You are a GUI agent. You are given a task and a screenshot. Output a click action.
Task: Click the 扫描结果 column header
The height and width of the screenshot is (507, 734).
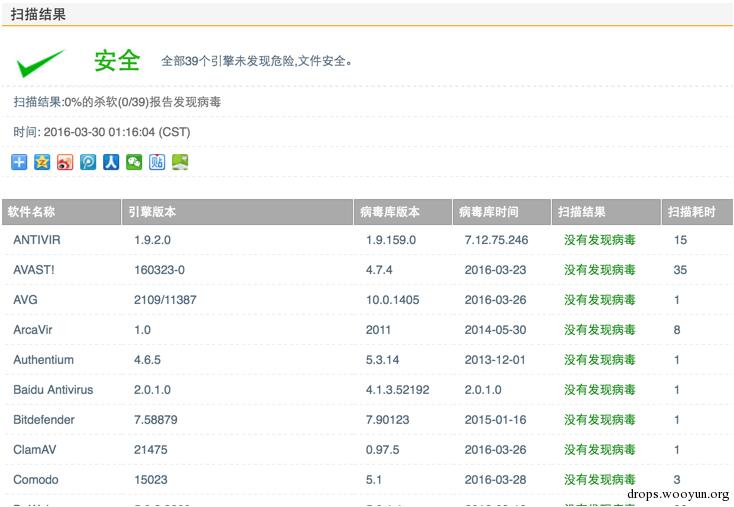(606, 212)
